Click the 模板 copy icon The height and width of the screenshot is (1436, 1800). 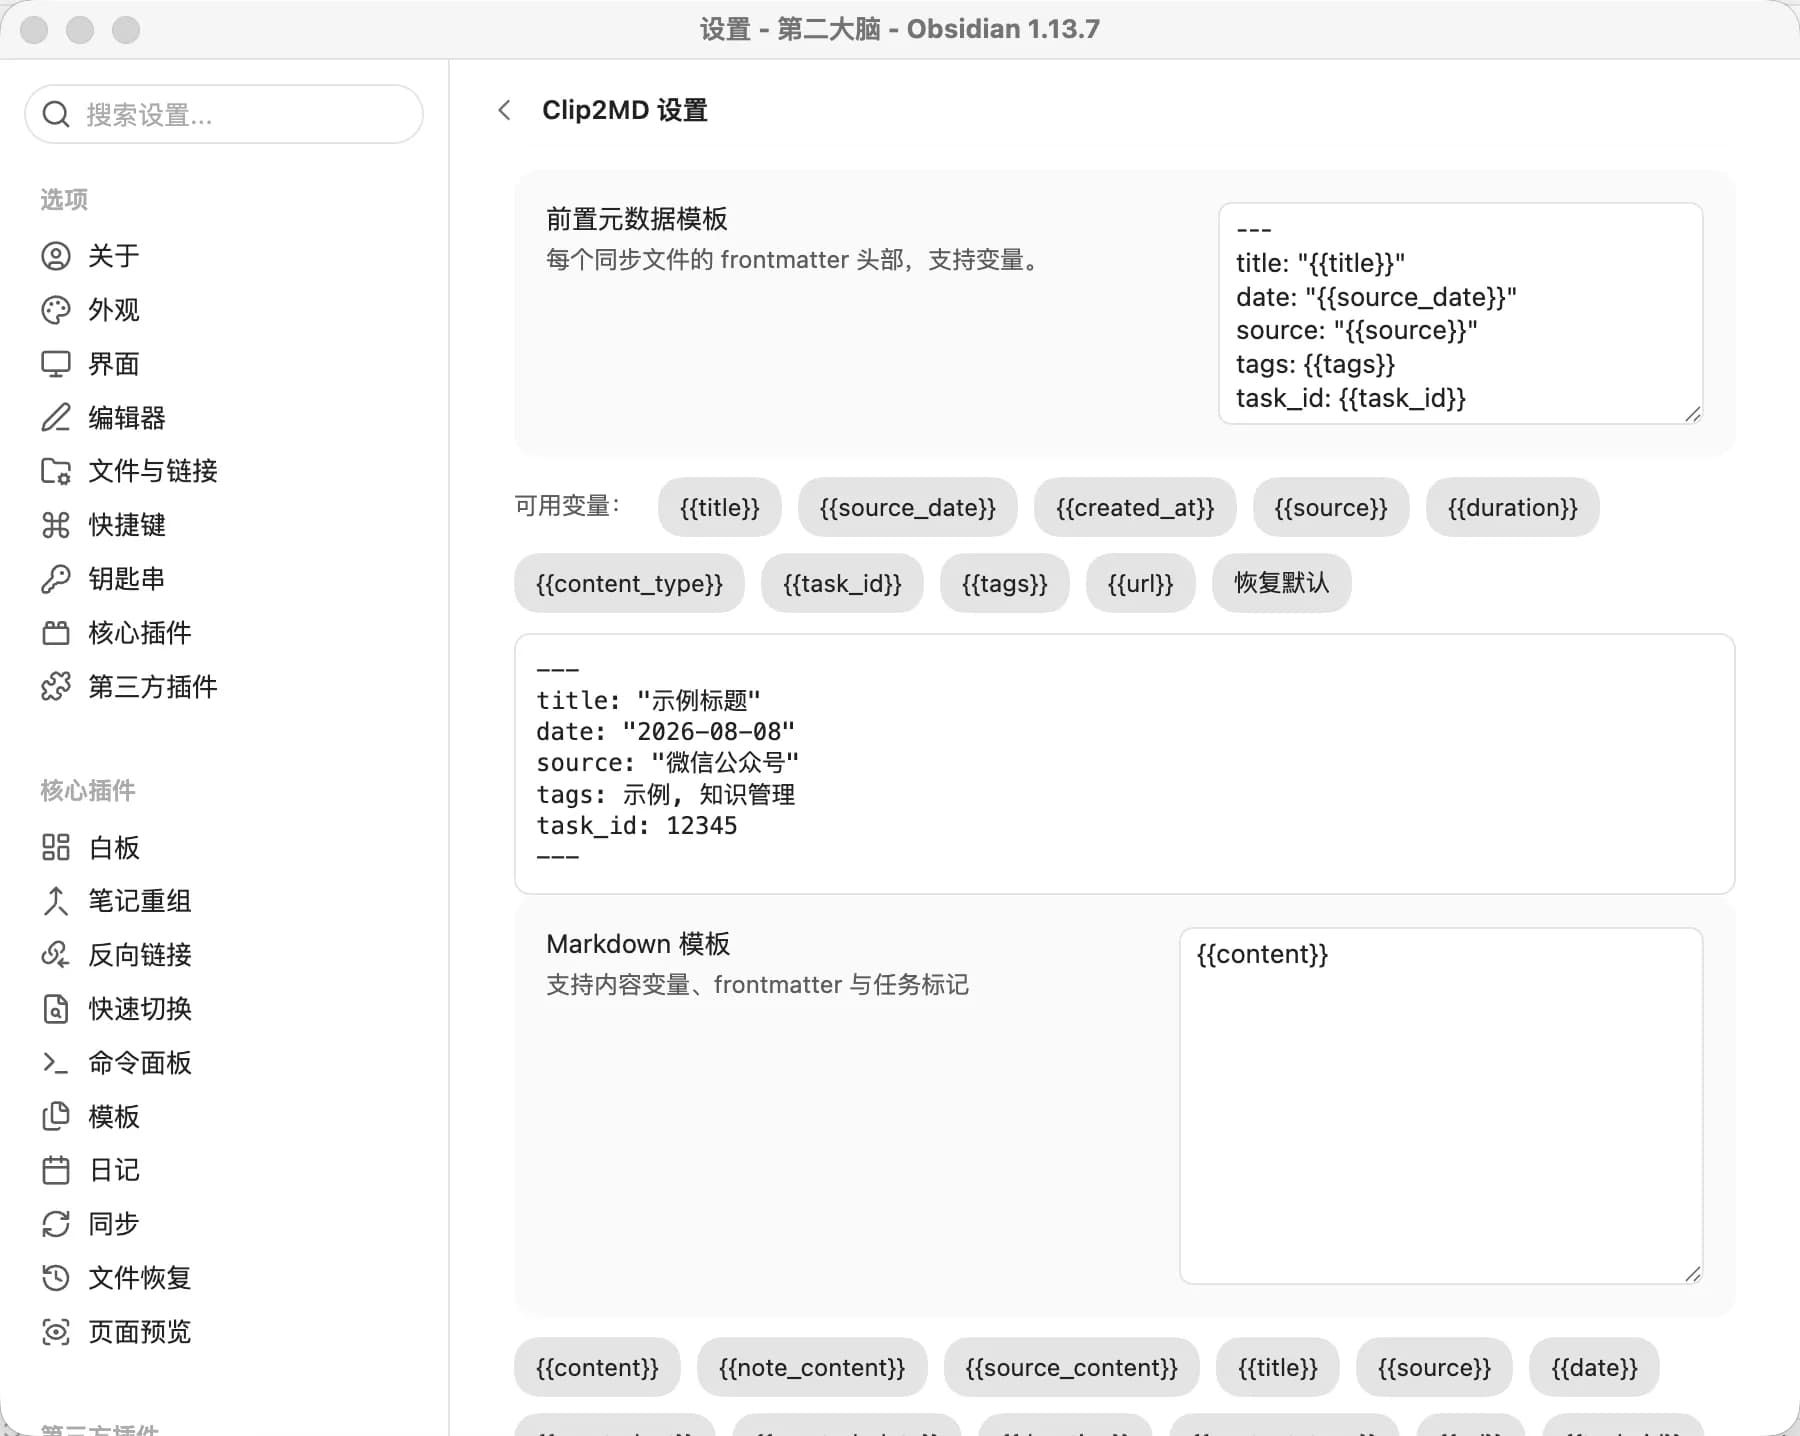point(56,1117)
